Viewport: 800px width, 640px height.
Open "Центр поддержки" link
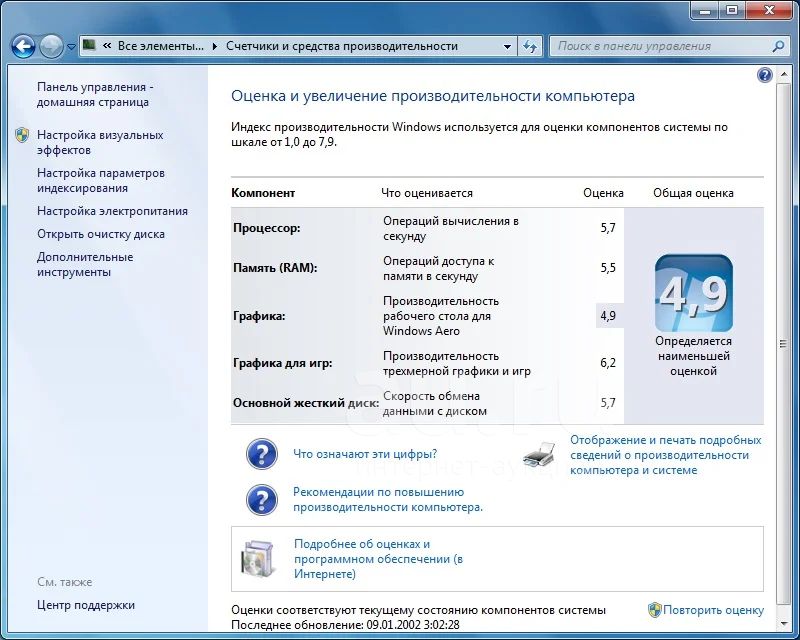pos(86,605)
